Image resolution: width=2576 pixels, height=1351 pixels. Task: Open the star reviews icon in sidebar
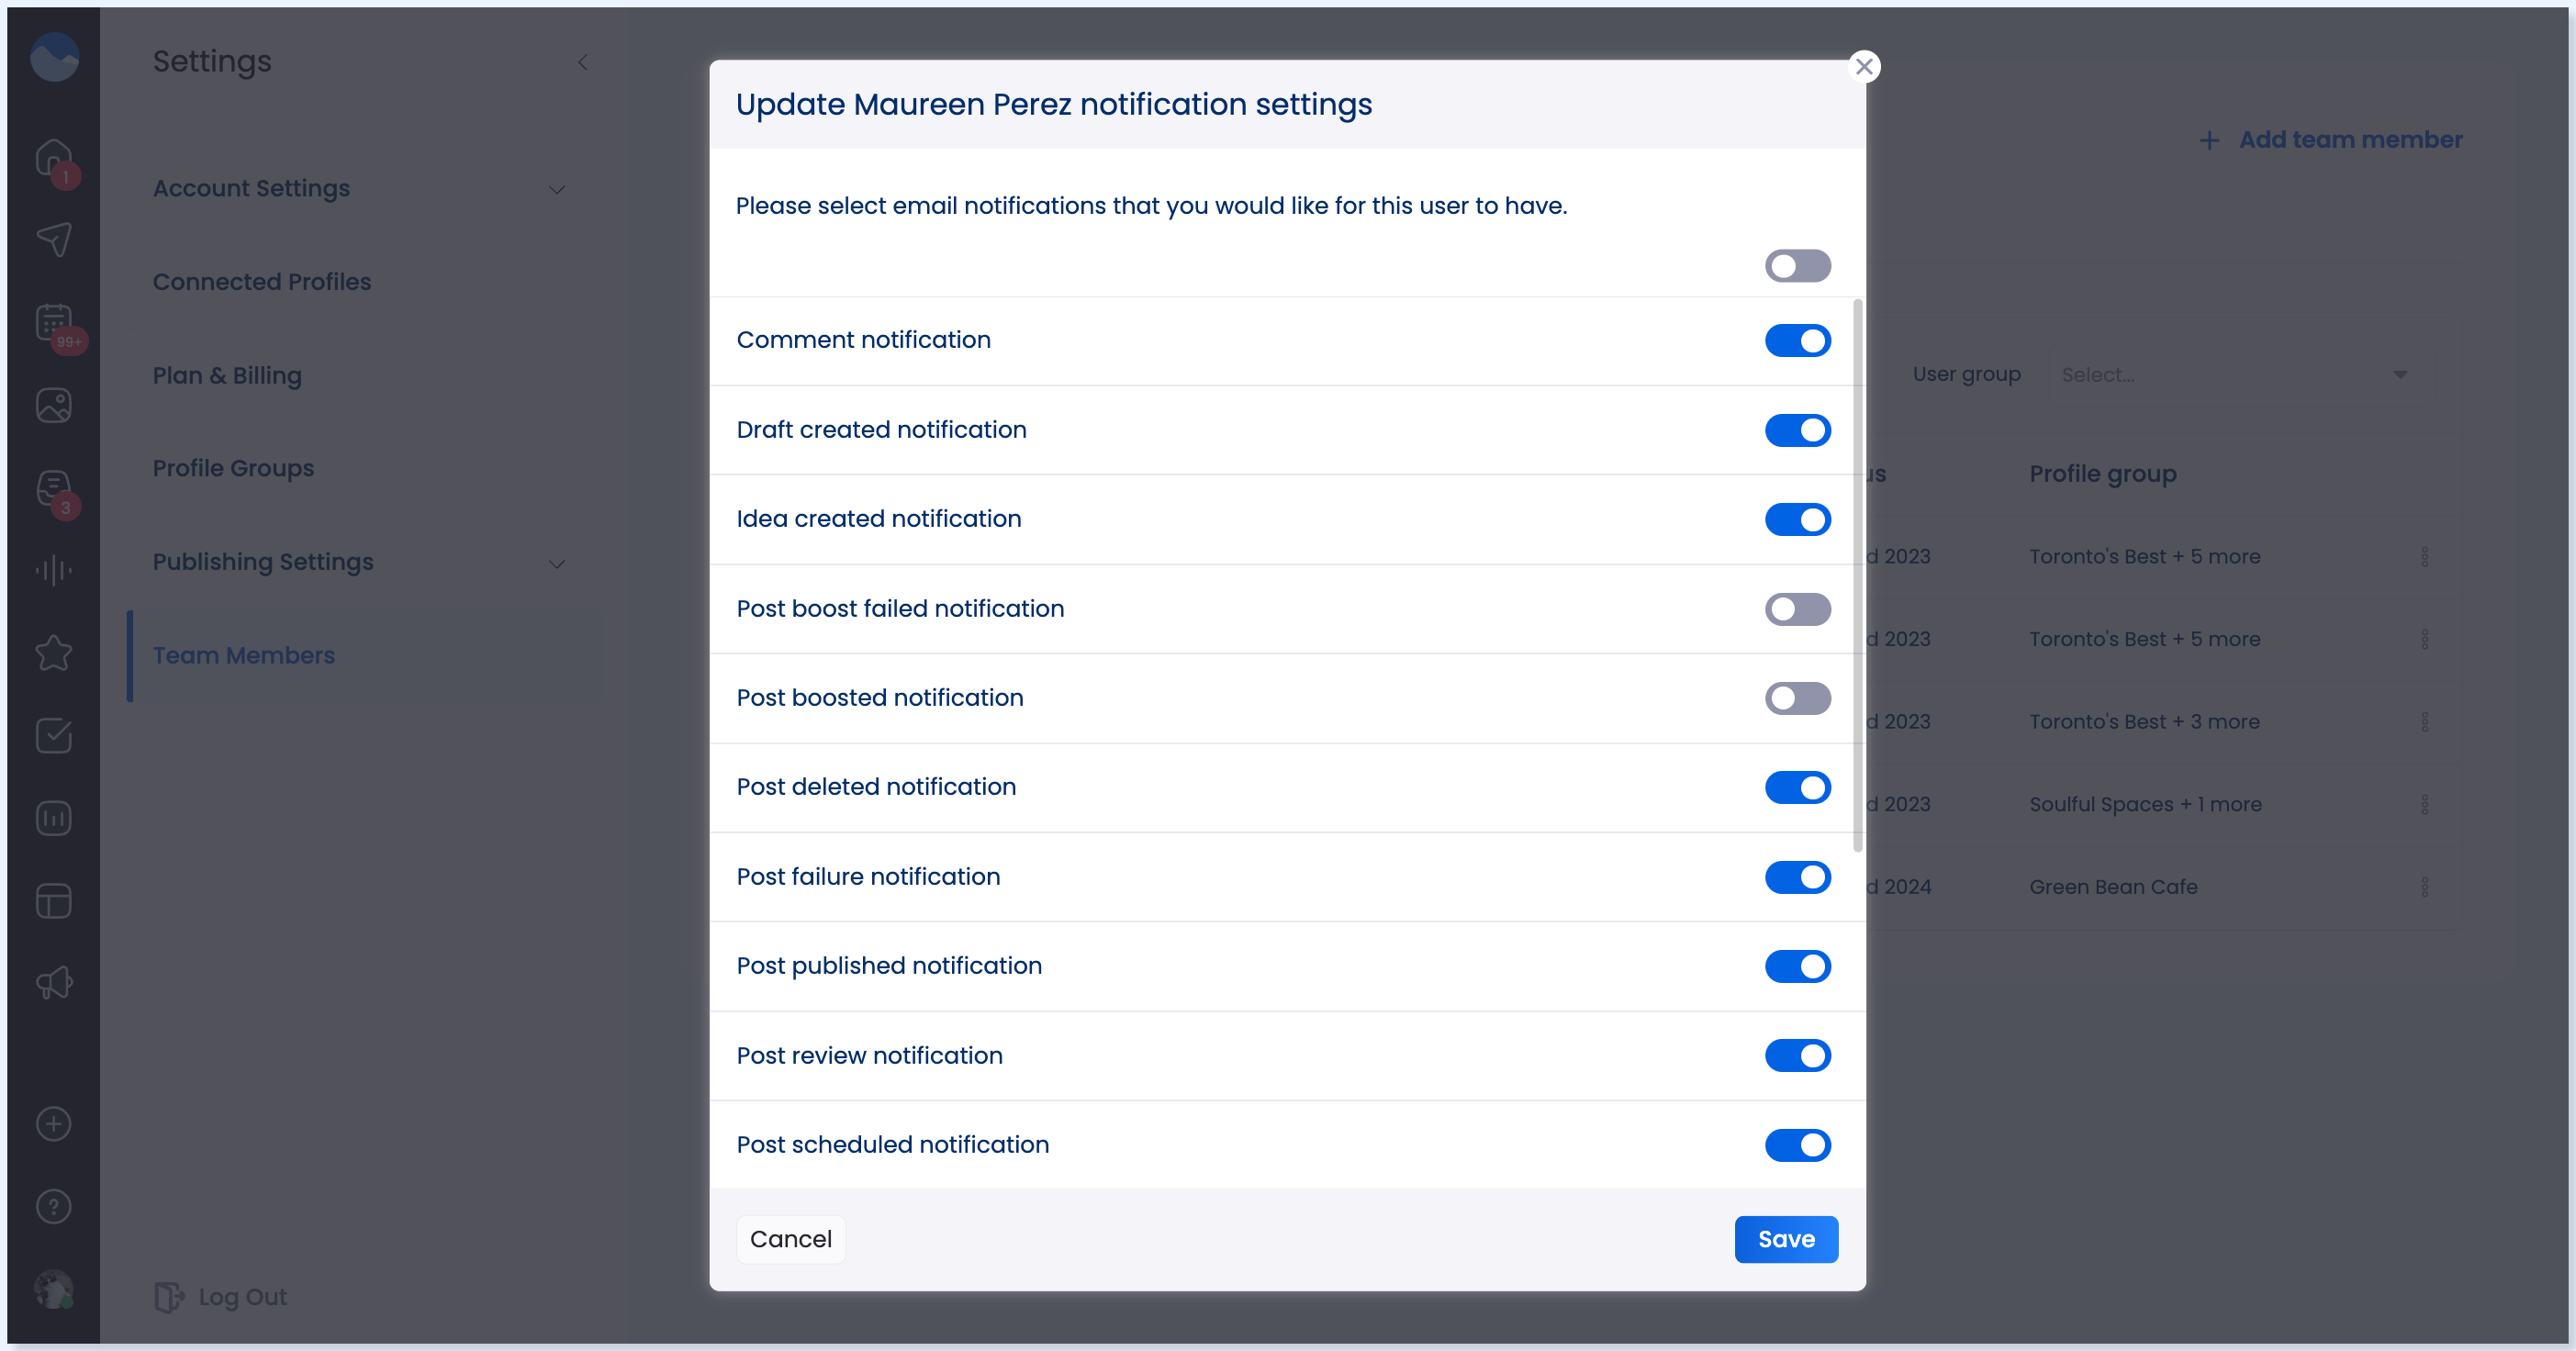(x=54, y=653)
